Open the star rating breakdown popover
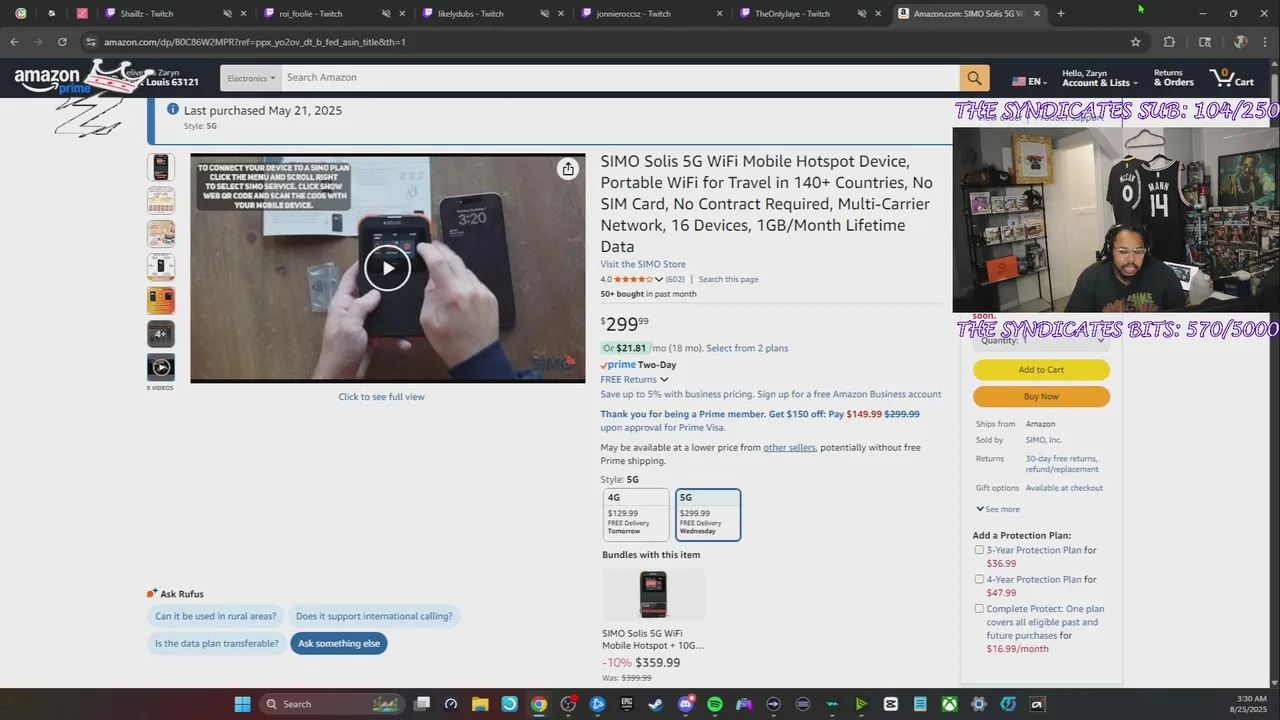Viewport: 1280px width, 720px height. pos(638,279)
